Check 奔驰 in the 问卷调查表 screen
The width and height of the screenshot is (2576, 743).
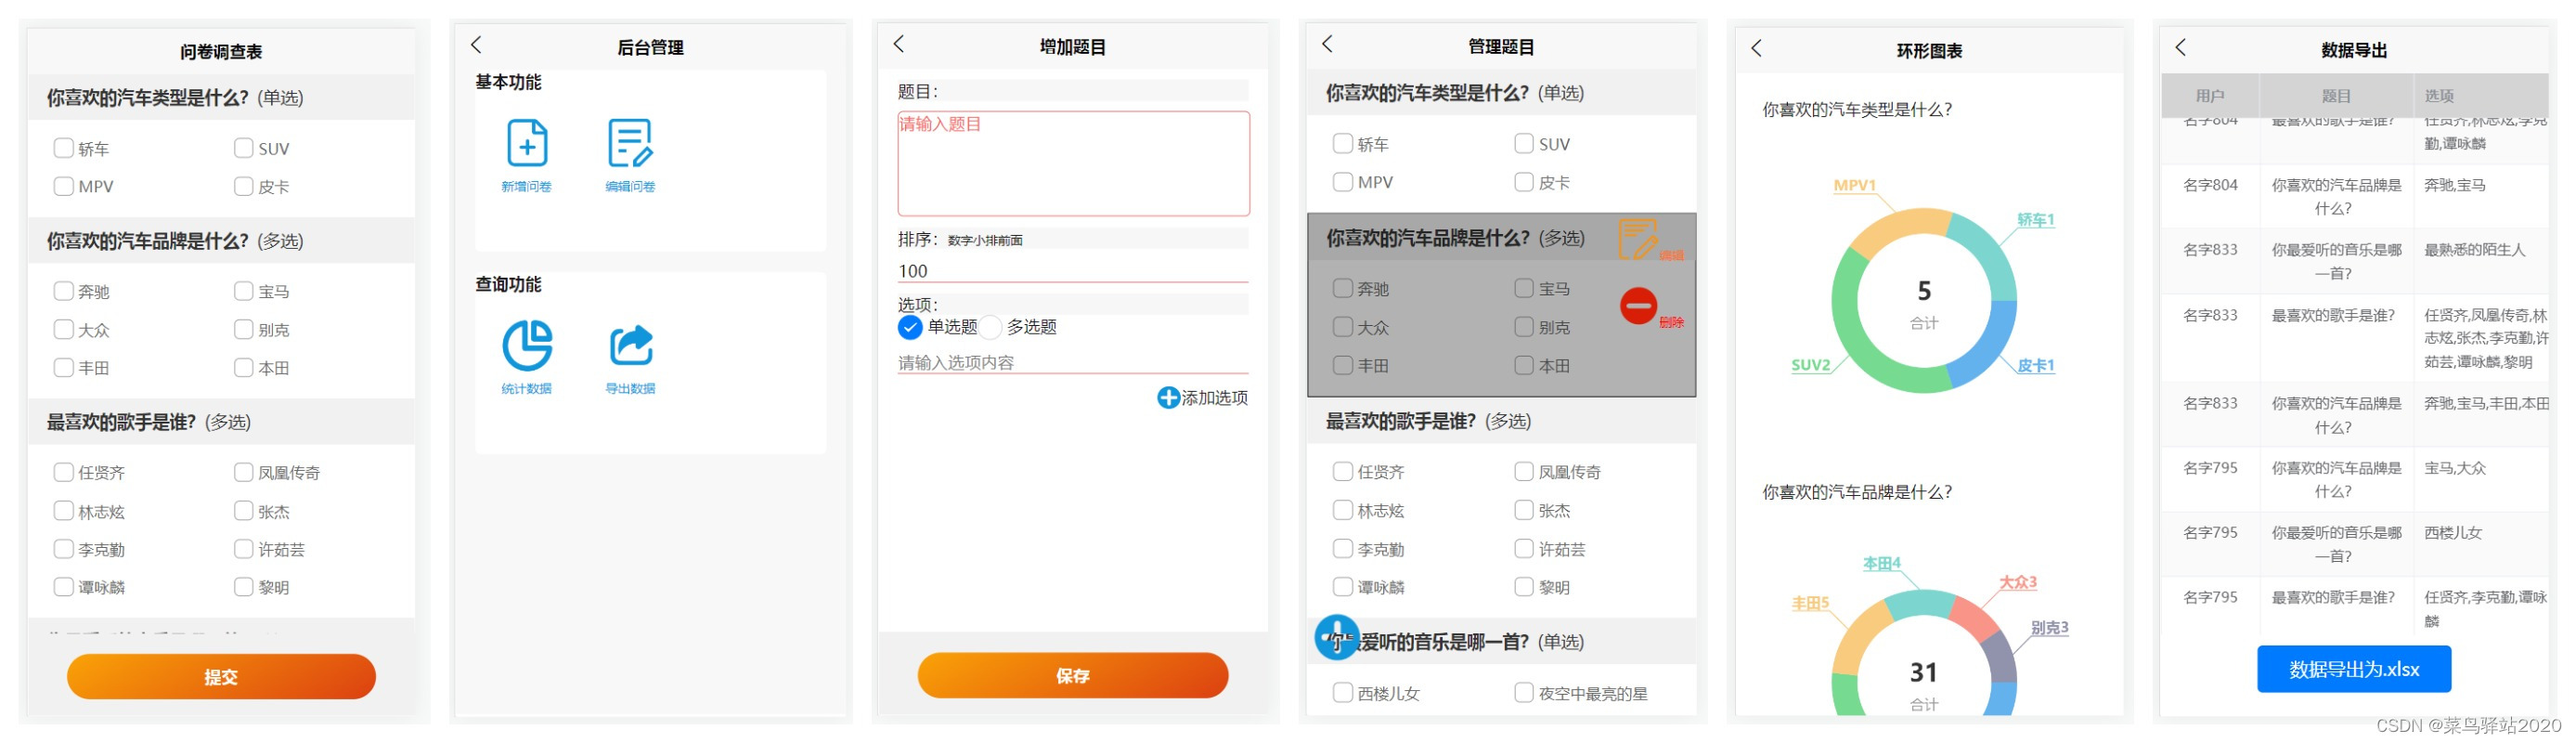pyautogui.click(x=64, y=291)
